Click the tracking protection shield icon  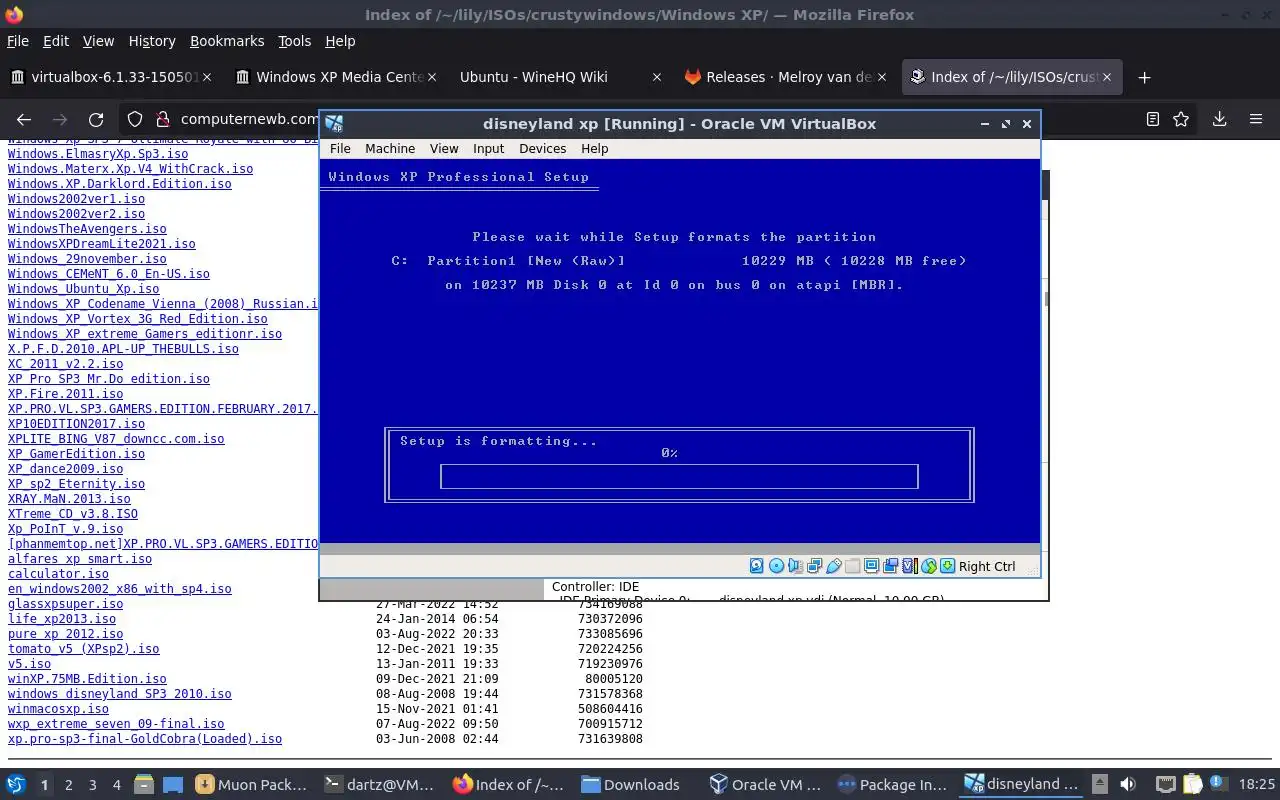click(x=135, y=119)
